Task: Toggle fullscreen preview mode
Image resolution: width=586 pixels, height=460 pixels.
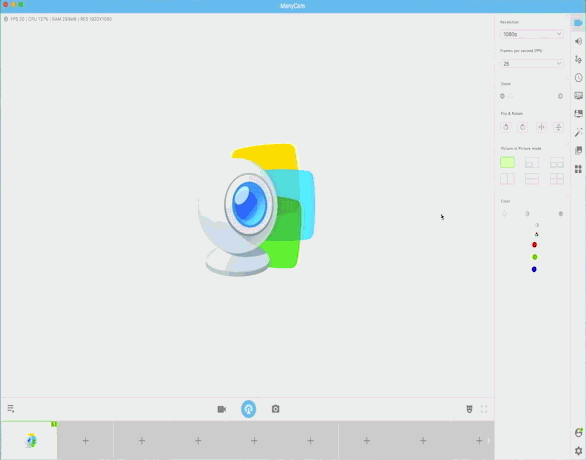Action: click(x=484, y=409)
